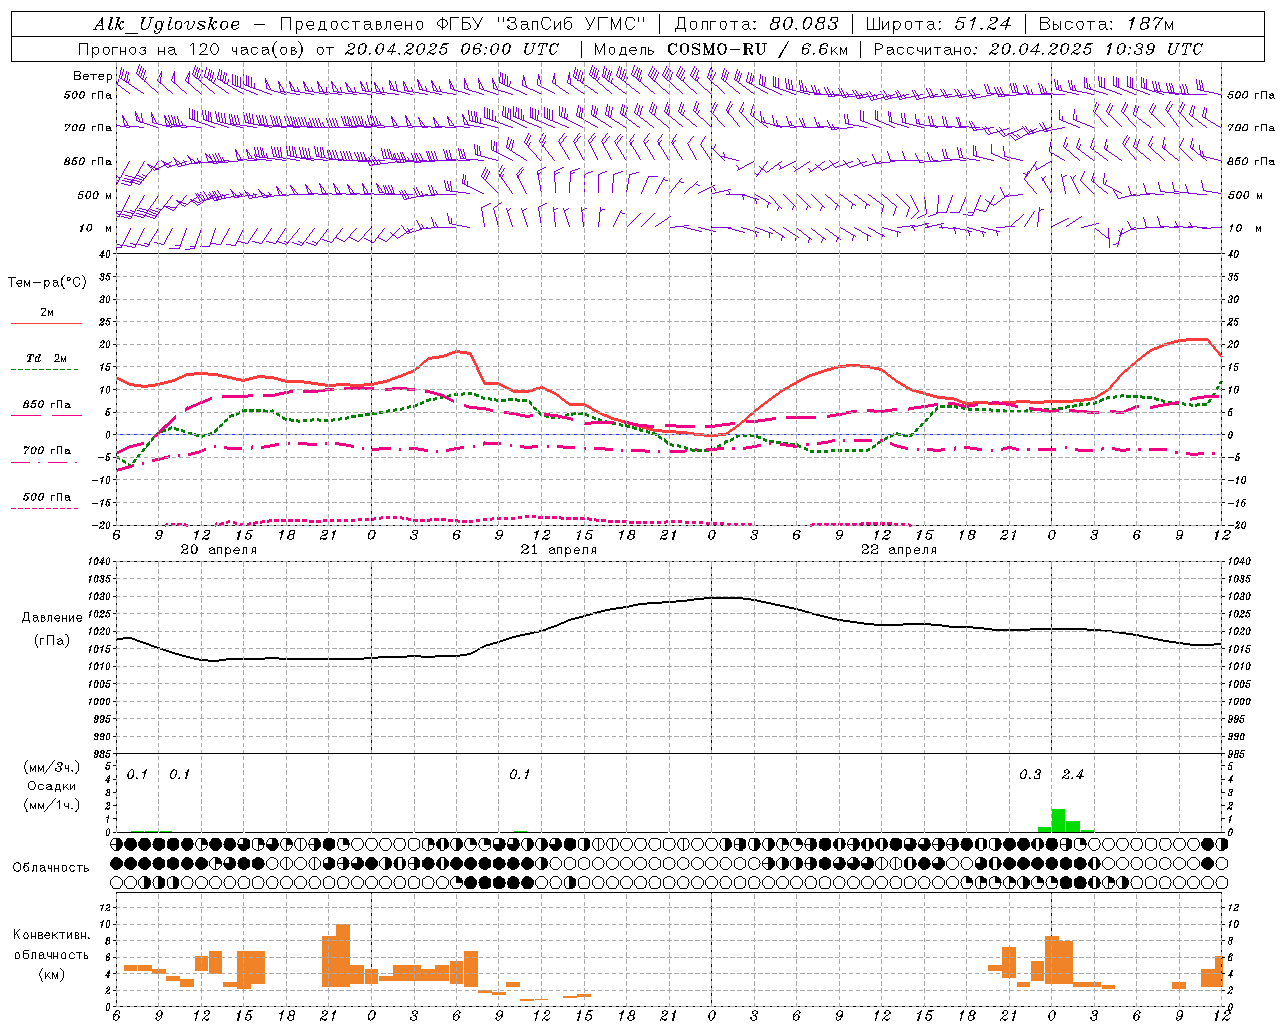Click the '(мм/1ч.)' precipitation unit label
The image size is (1280, 1024).
52,804
